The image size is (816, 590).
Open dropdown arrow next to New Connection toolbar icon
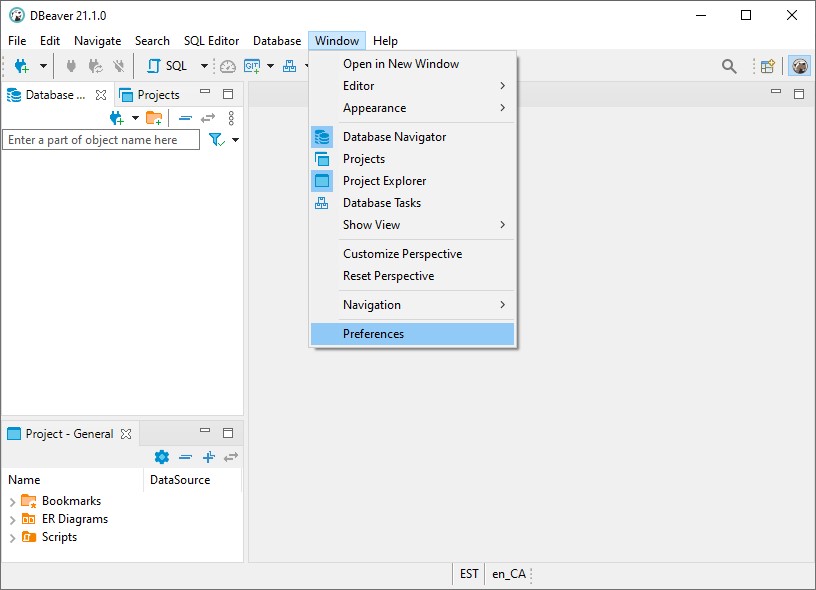(x=43, y=66)
